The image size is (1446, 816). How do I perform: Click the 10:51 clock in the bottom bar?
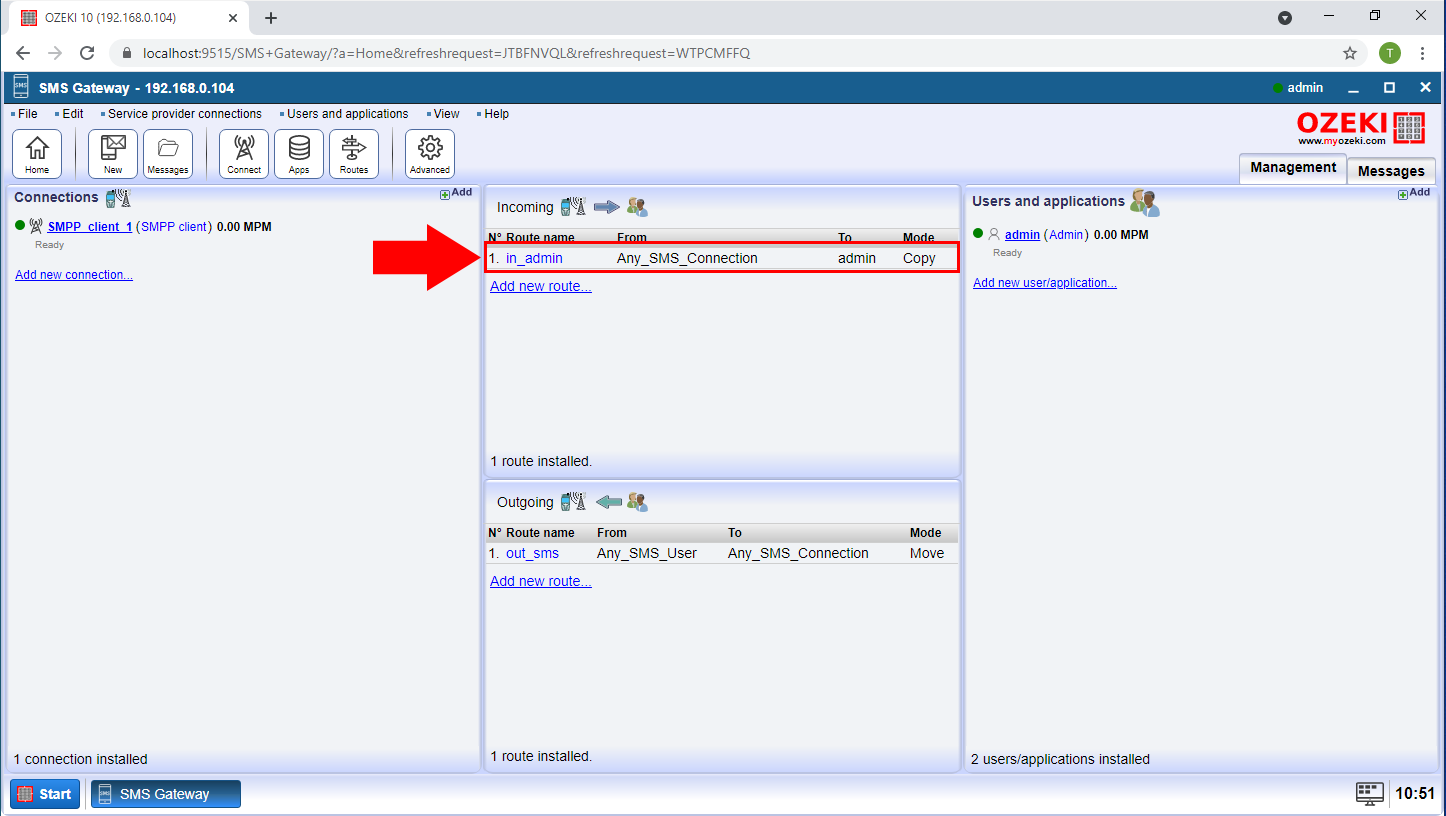point(1415,794)
